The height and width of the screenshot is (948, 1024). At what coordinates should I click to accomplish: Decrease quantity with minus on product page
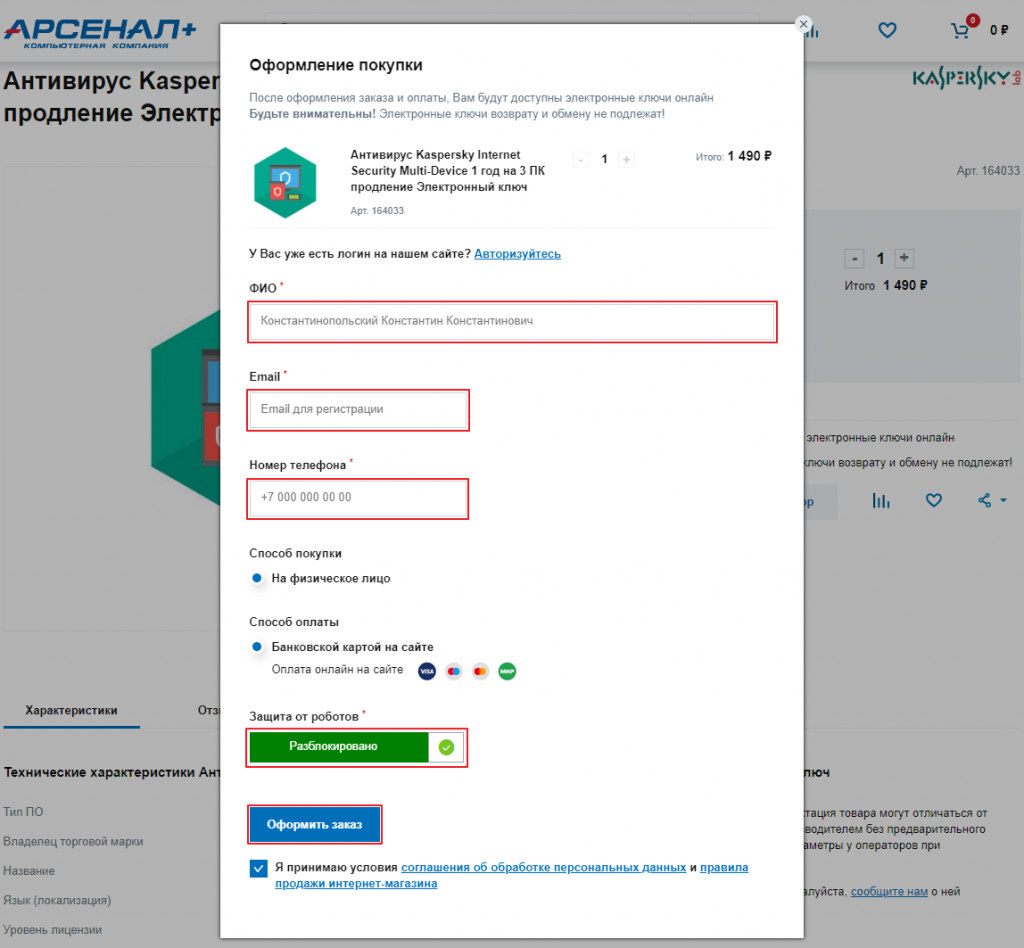pyautogui.click(x=854, y=259)
